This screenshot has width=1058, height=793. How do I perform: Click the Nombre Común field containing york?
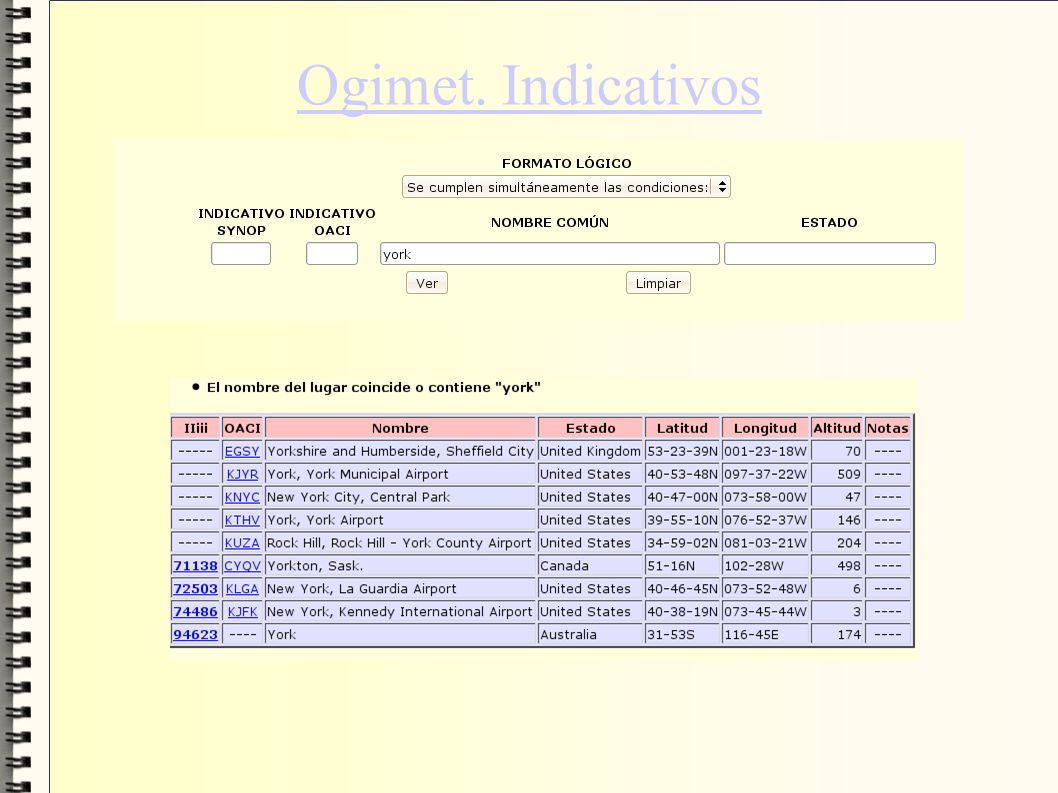549,254
